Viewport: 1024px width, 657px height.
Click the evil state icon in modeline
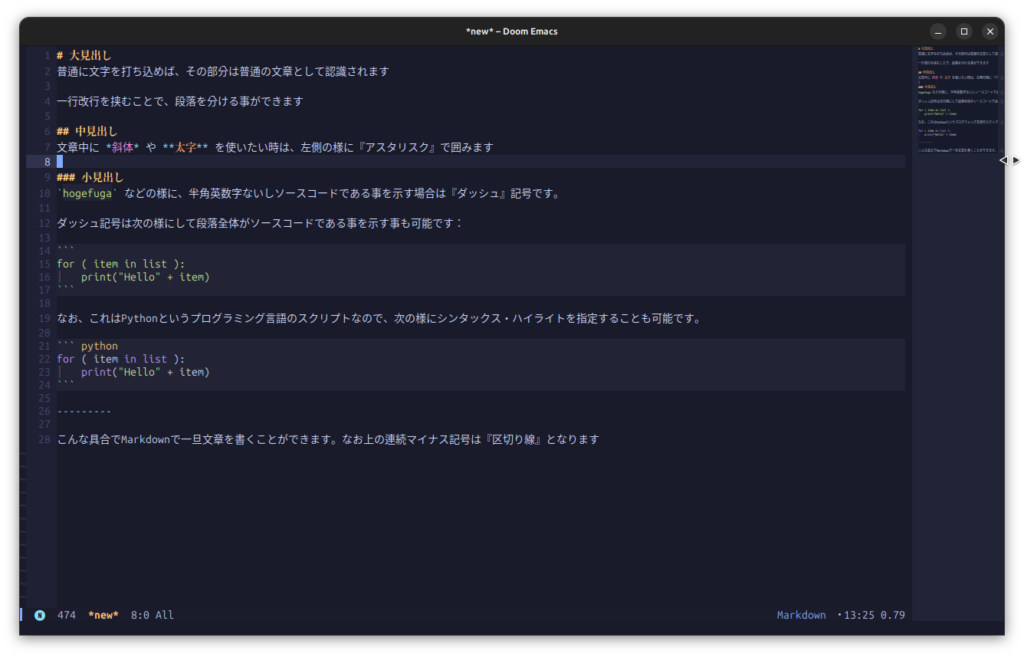pyautogui.click(x=40, y=615)
